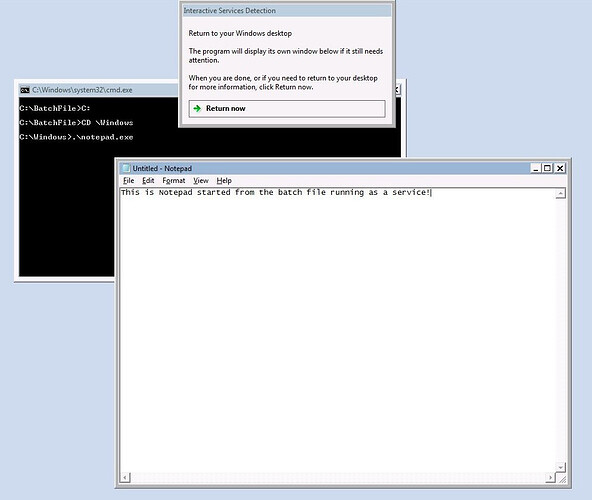Open the Format menu in Notepad

pos(174,181)
